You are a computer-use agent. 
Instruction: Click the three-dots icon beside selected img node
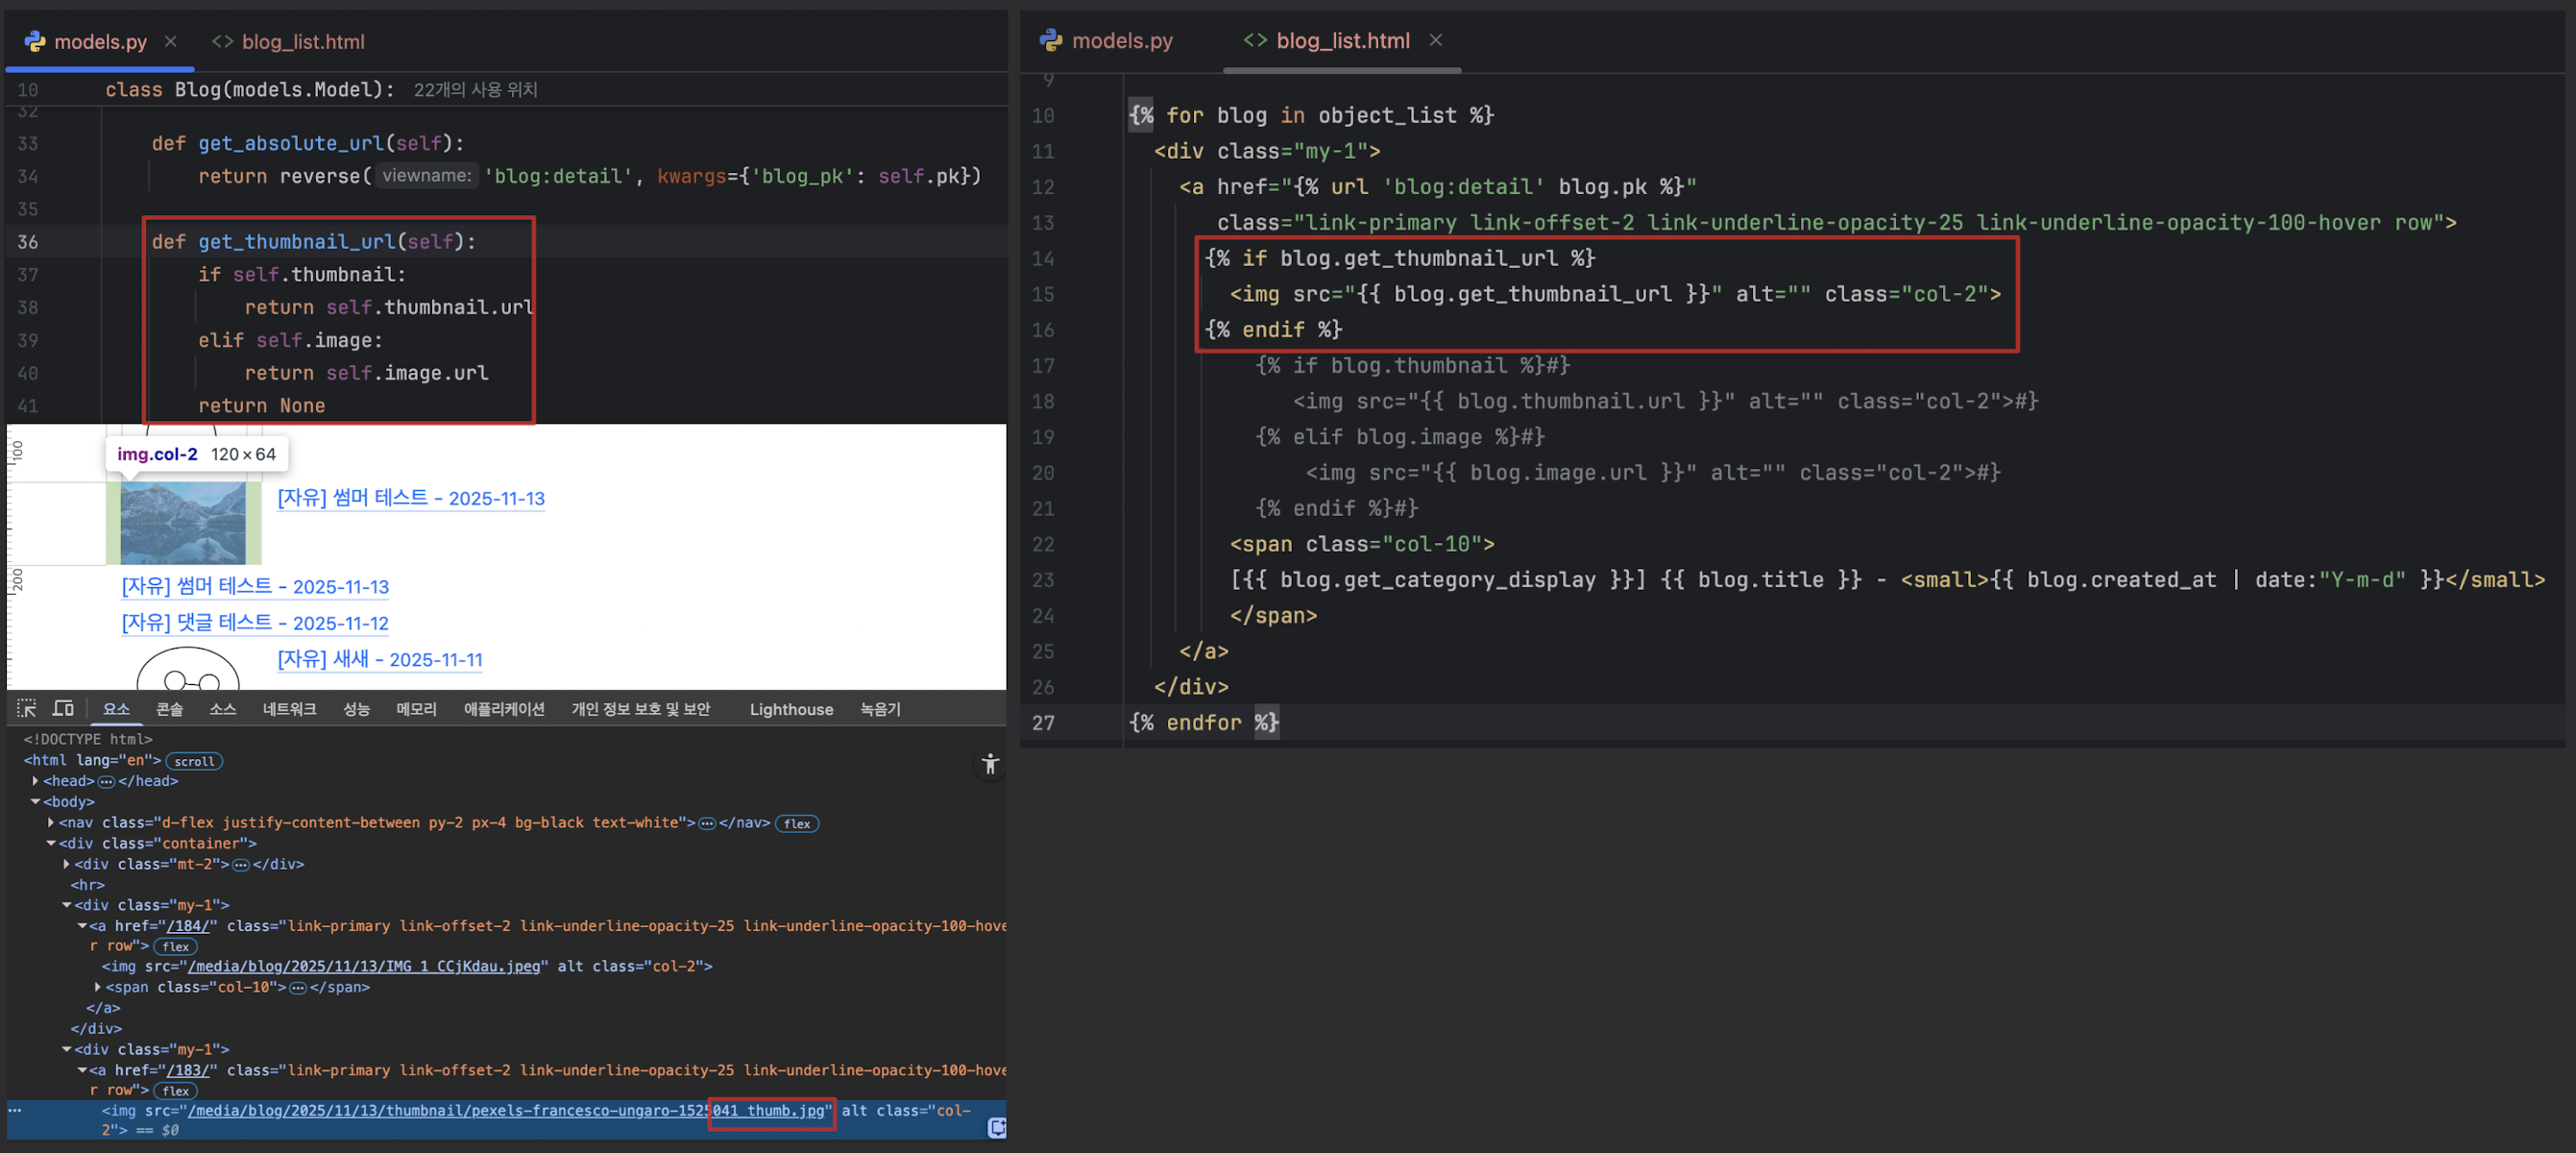pos(15,1110)
